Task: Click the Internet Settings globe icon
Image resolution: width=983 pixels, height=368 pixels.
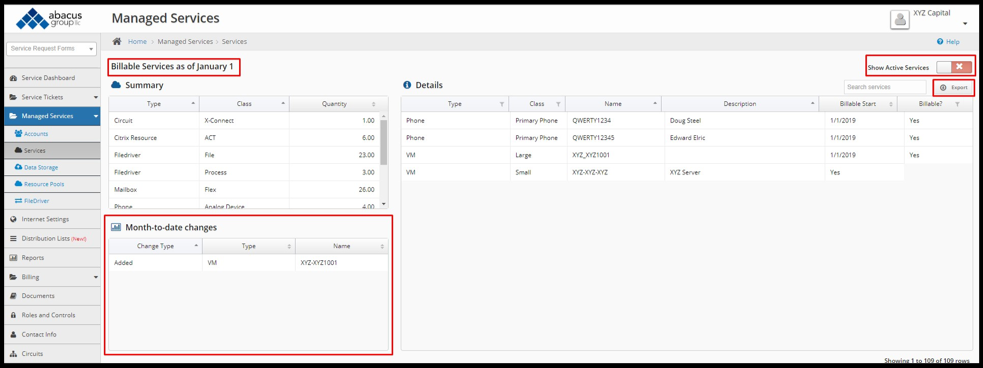Action: (x=13, y=219)
